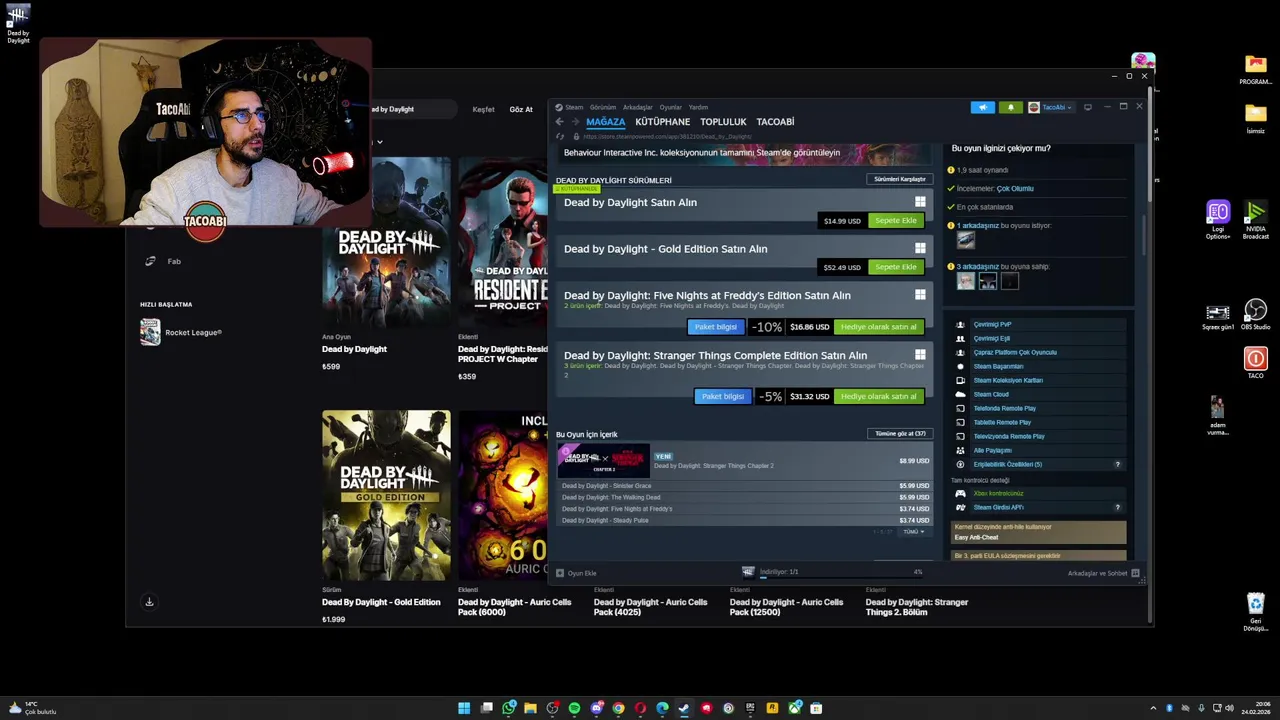Click the Windows Start button
Image resolution: width=1280 pixels, height=720 pixels.
point(464,708)
